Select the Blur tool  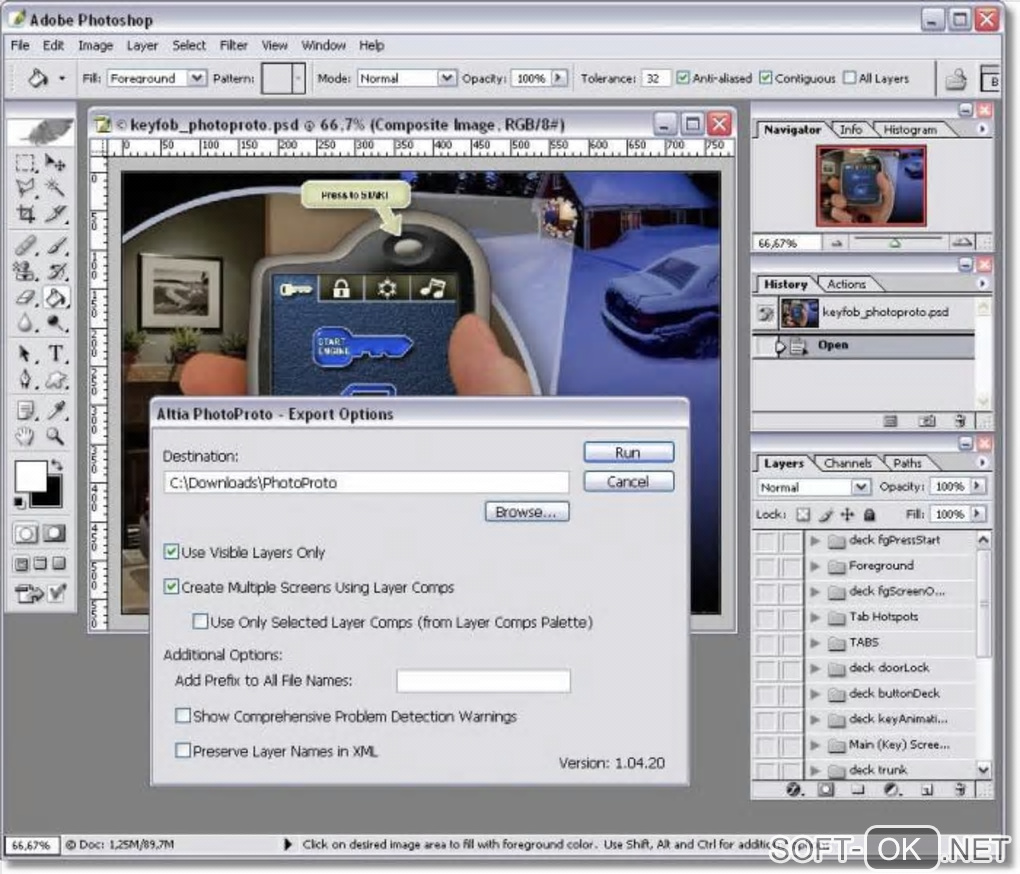pyautogui.click(x=25, y=323)
